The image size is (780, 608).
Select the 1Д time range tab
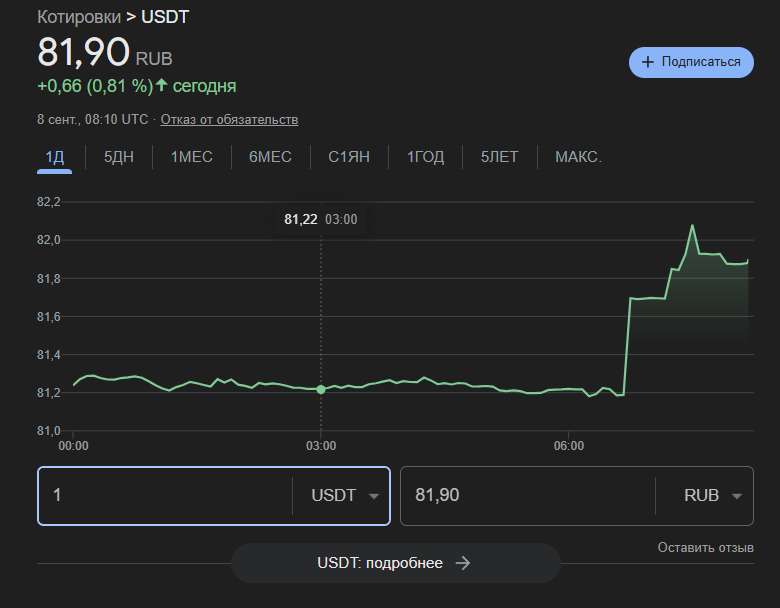(55, 157)
